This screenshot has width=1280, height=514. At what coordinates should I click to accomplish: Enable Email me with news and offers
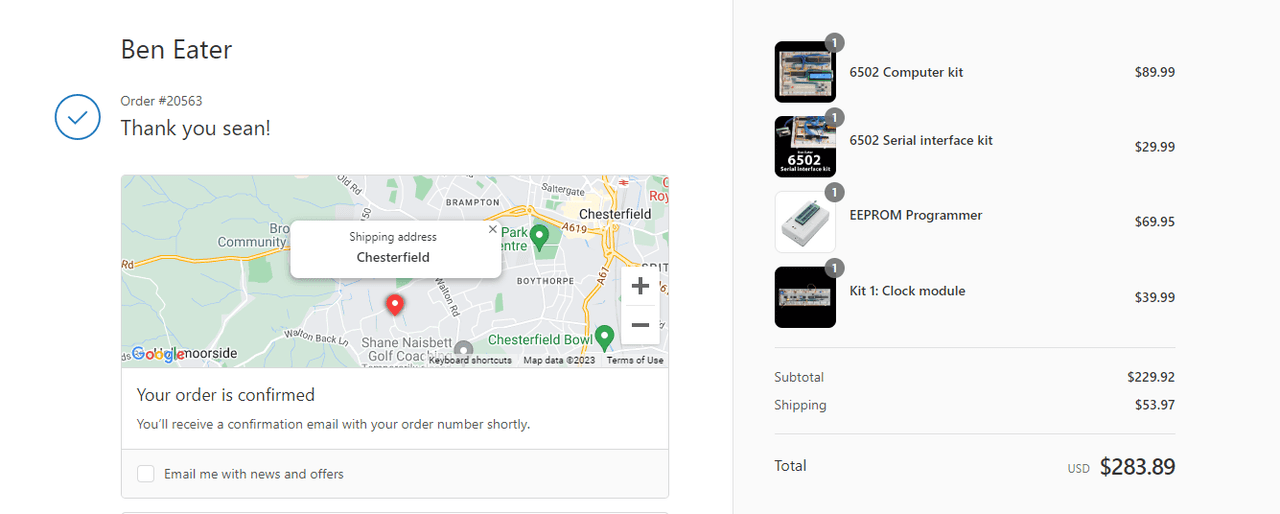146,474
